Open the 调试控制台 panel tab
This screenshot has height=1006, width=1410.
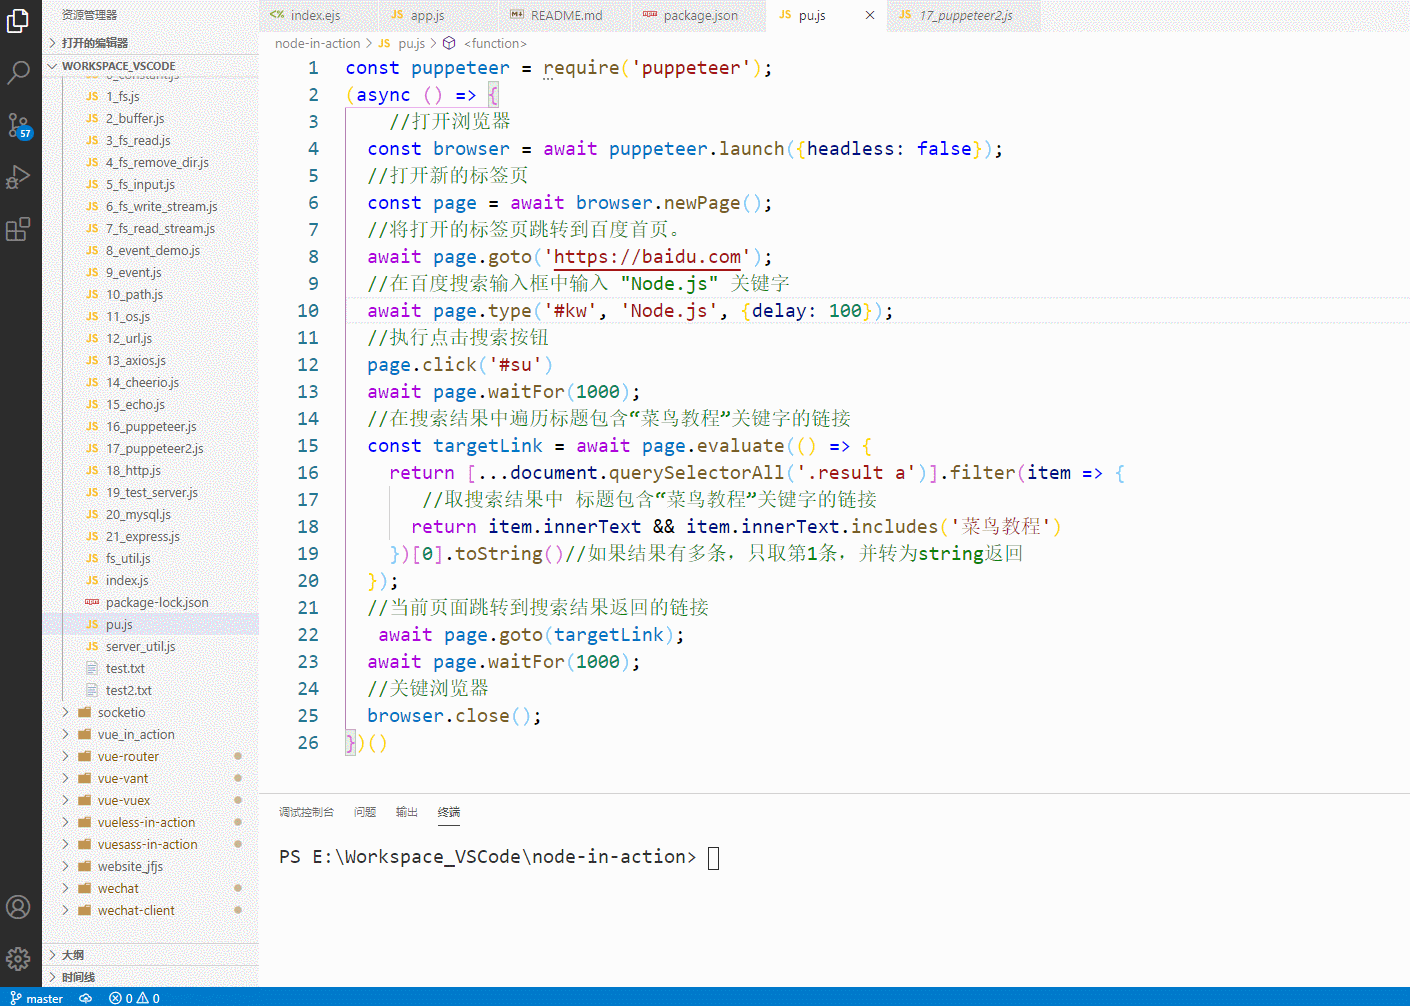coord(306,812)
